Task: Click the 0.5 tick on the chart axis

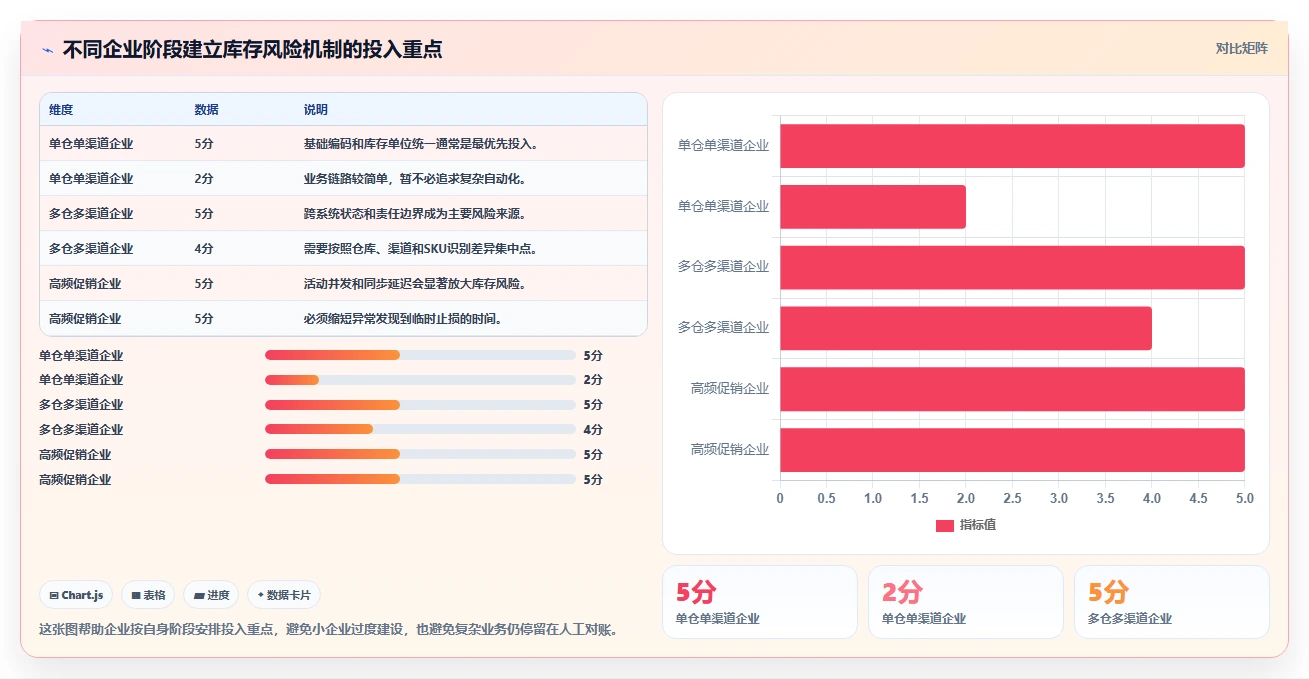Action: pos(827,498)
